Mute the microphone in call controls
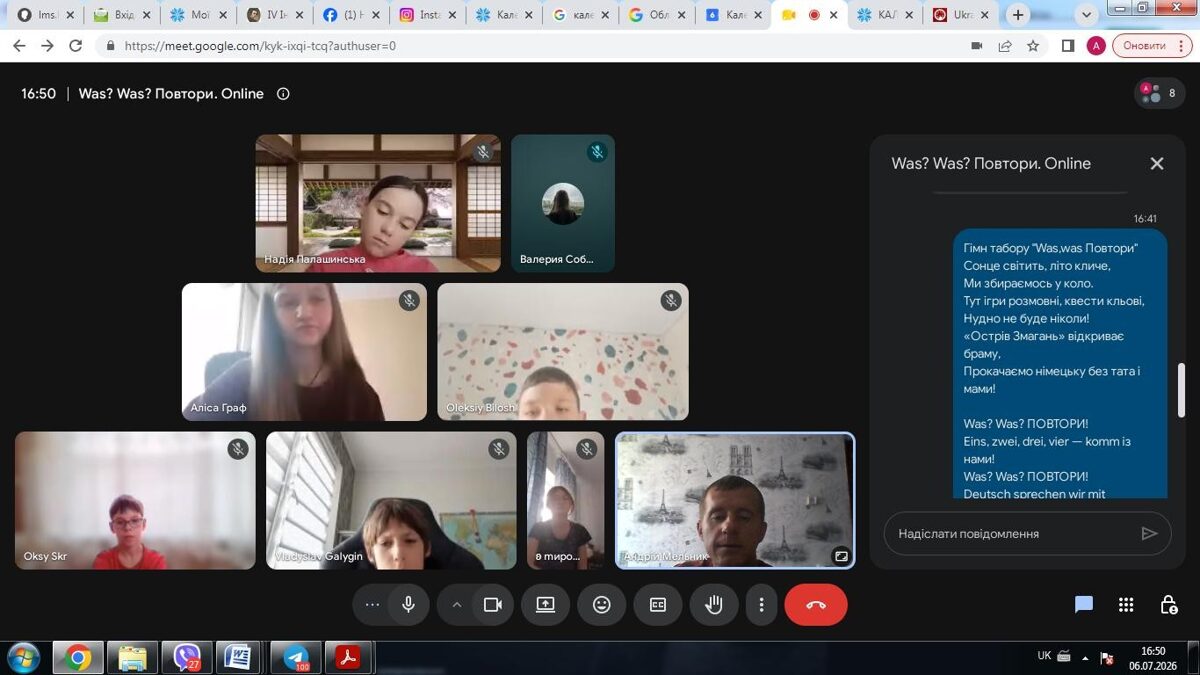The height and width of the screenshot is (675, 1200). click(x=408, y=604)
